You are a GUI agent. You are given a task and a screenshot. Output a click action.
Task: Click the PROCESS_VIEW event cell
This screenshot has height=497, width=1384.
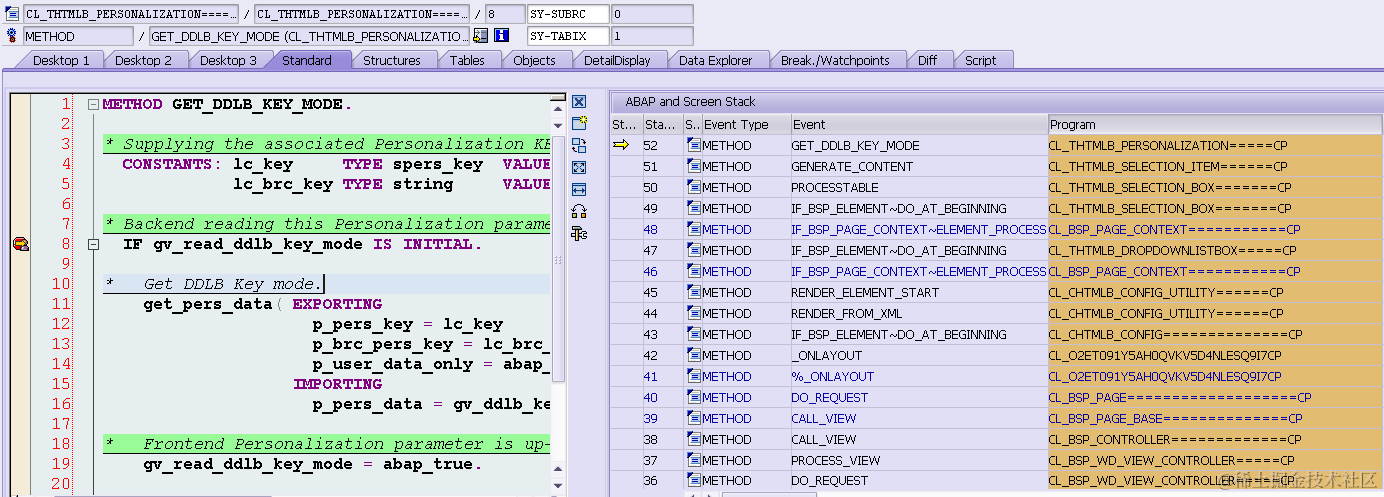pos(918,460)
